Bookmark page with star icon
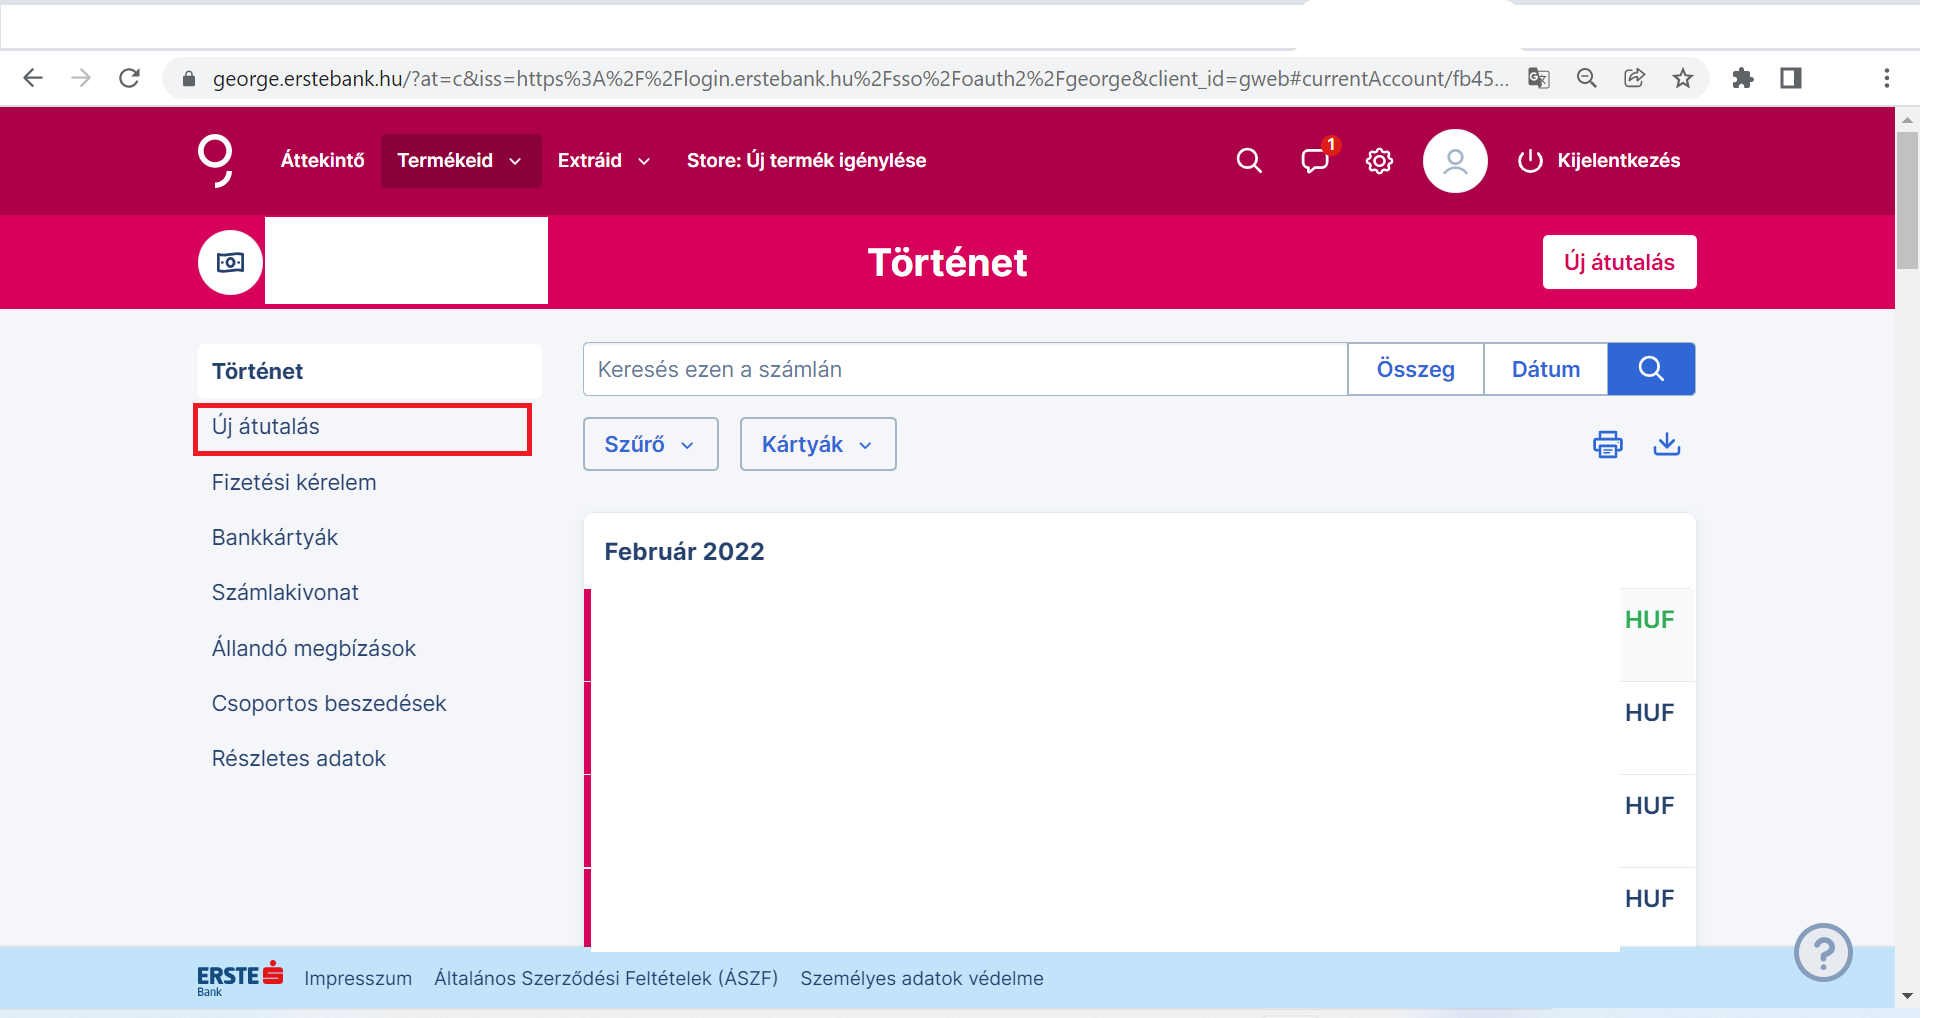Viewport: 1938px width, 1018px height. [1683, 78]
